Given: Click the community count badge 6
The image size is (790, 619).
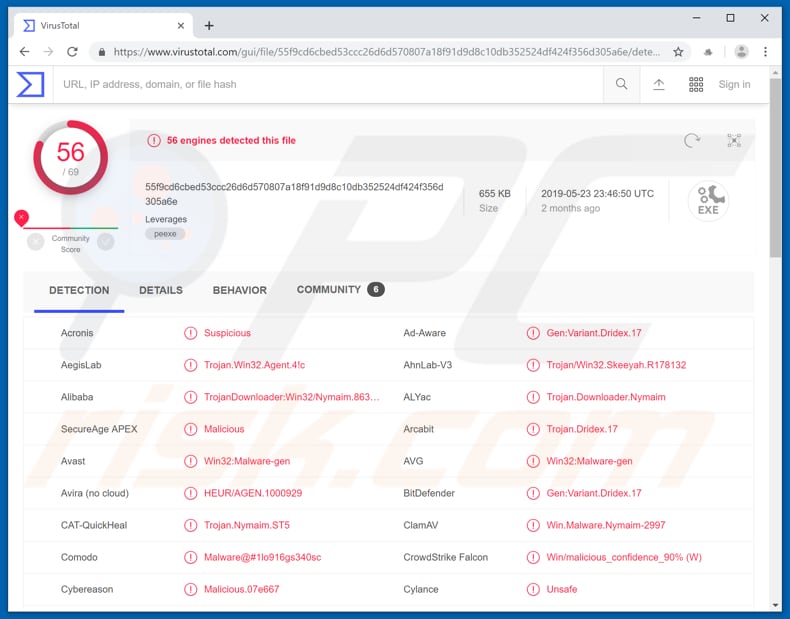Looking at the screenshot, I should [x=375, y=290].
